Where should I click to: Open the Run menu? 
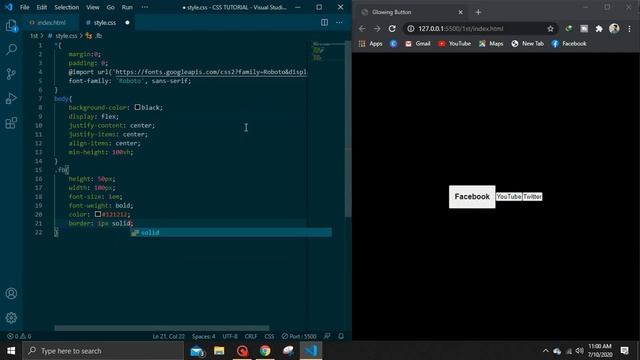tap(127, 7)
